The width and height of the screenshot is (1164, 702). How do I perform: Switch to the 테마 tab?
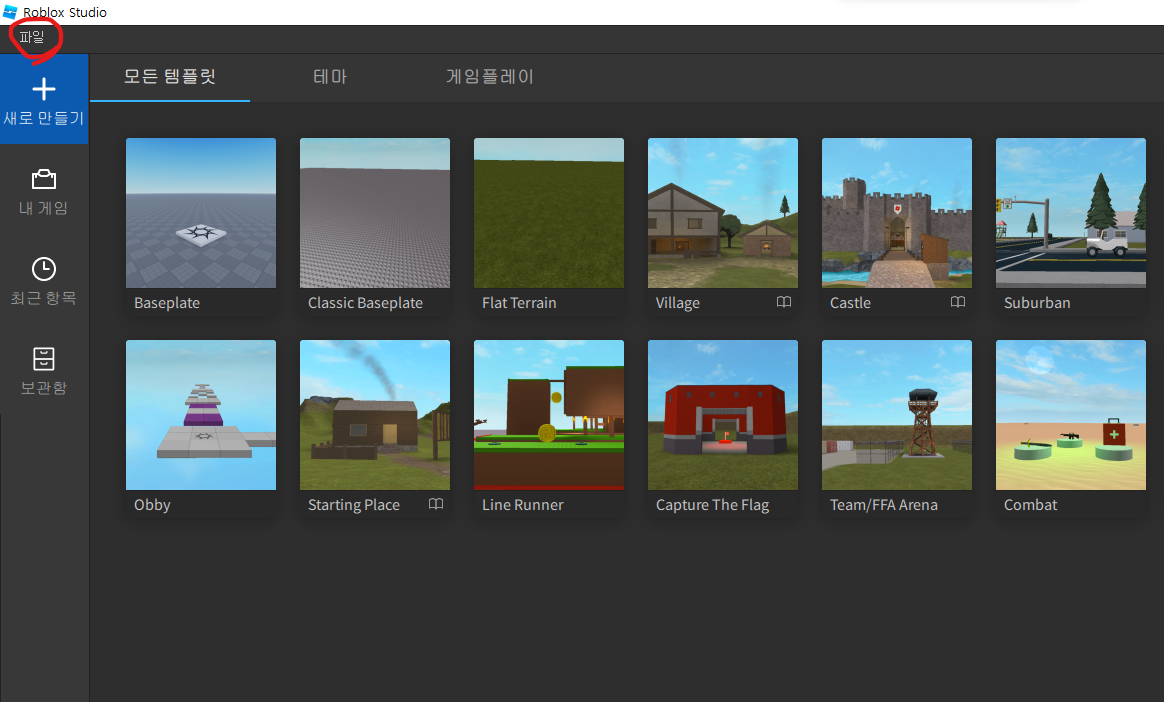[330, 76]
